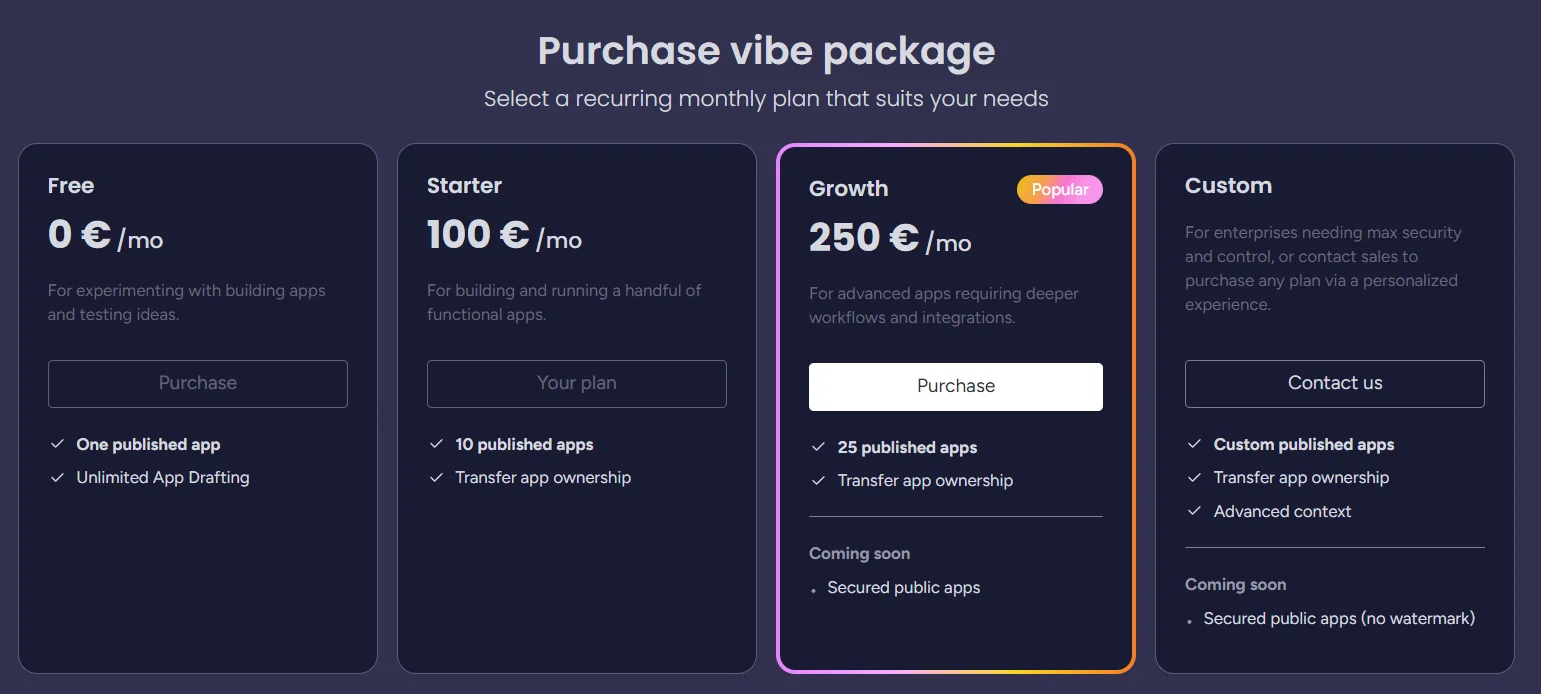1541x694 pixels.
Task: Click the "Contact us" button
Action: coord(1334,383)
